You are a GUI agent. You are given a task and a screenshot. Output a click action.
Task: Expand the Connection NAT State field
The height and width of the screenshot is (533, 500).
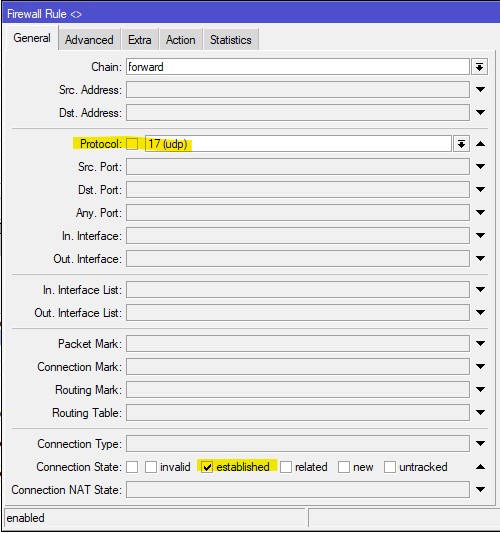(x=480, y=489)
